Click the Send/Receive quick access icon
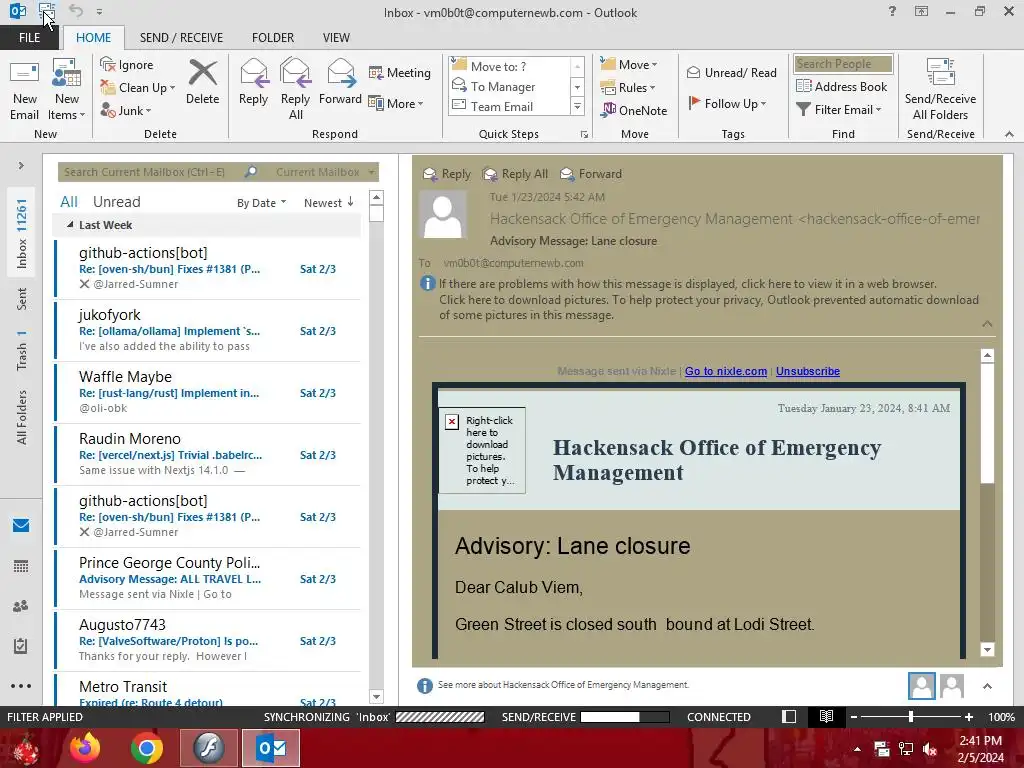The width and height of the screenshot is (1024, 768). pyautogui.click(x=47, y=11)
